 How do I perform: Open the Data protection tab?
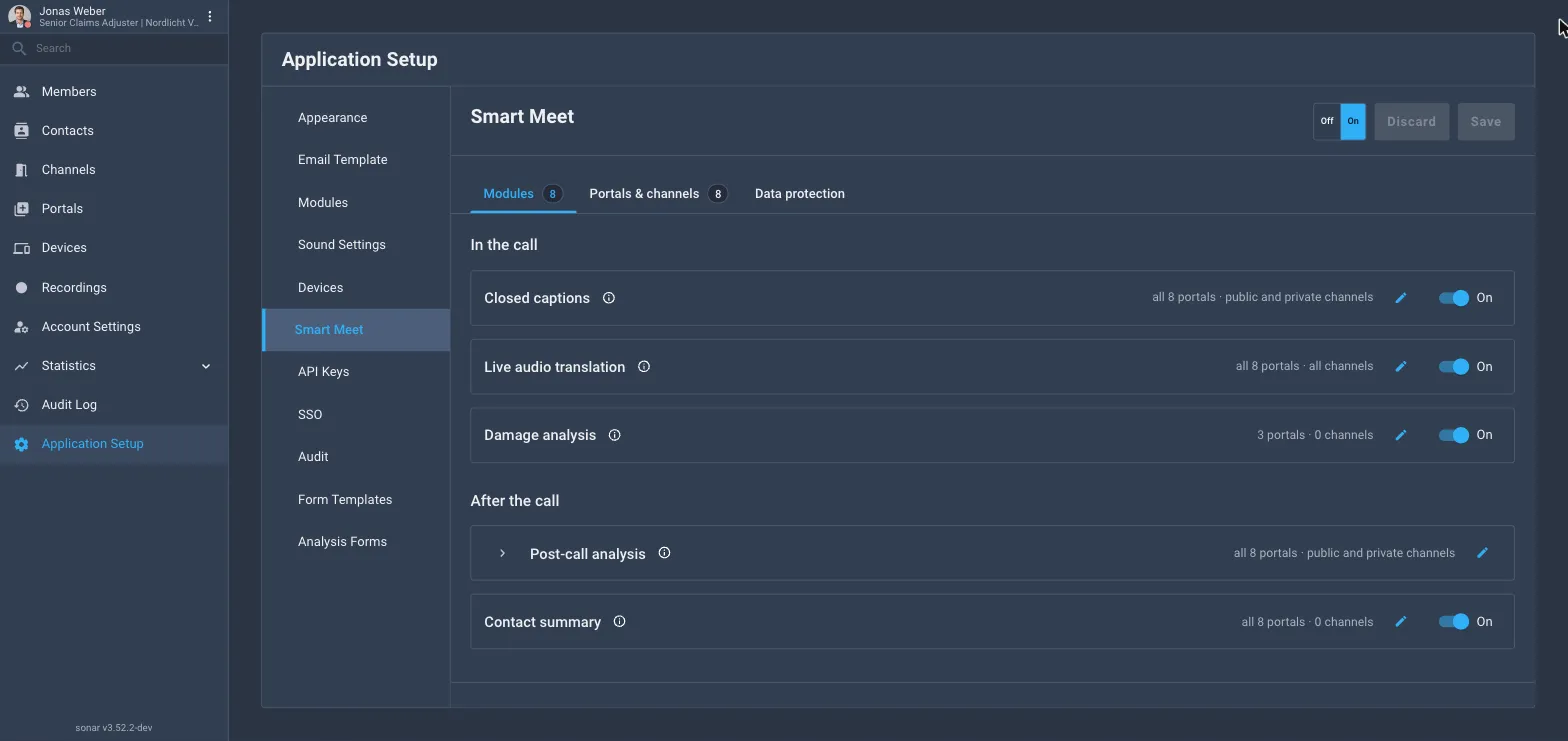click(x=799, y=194)
